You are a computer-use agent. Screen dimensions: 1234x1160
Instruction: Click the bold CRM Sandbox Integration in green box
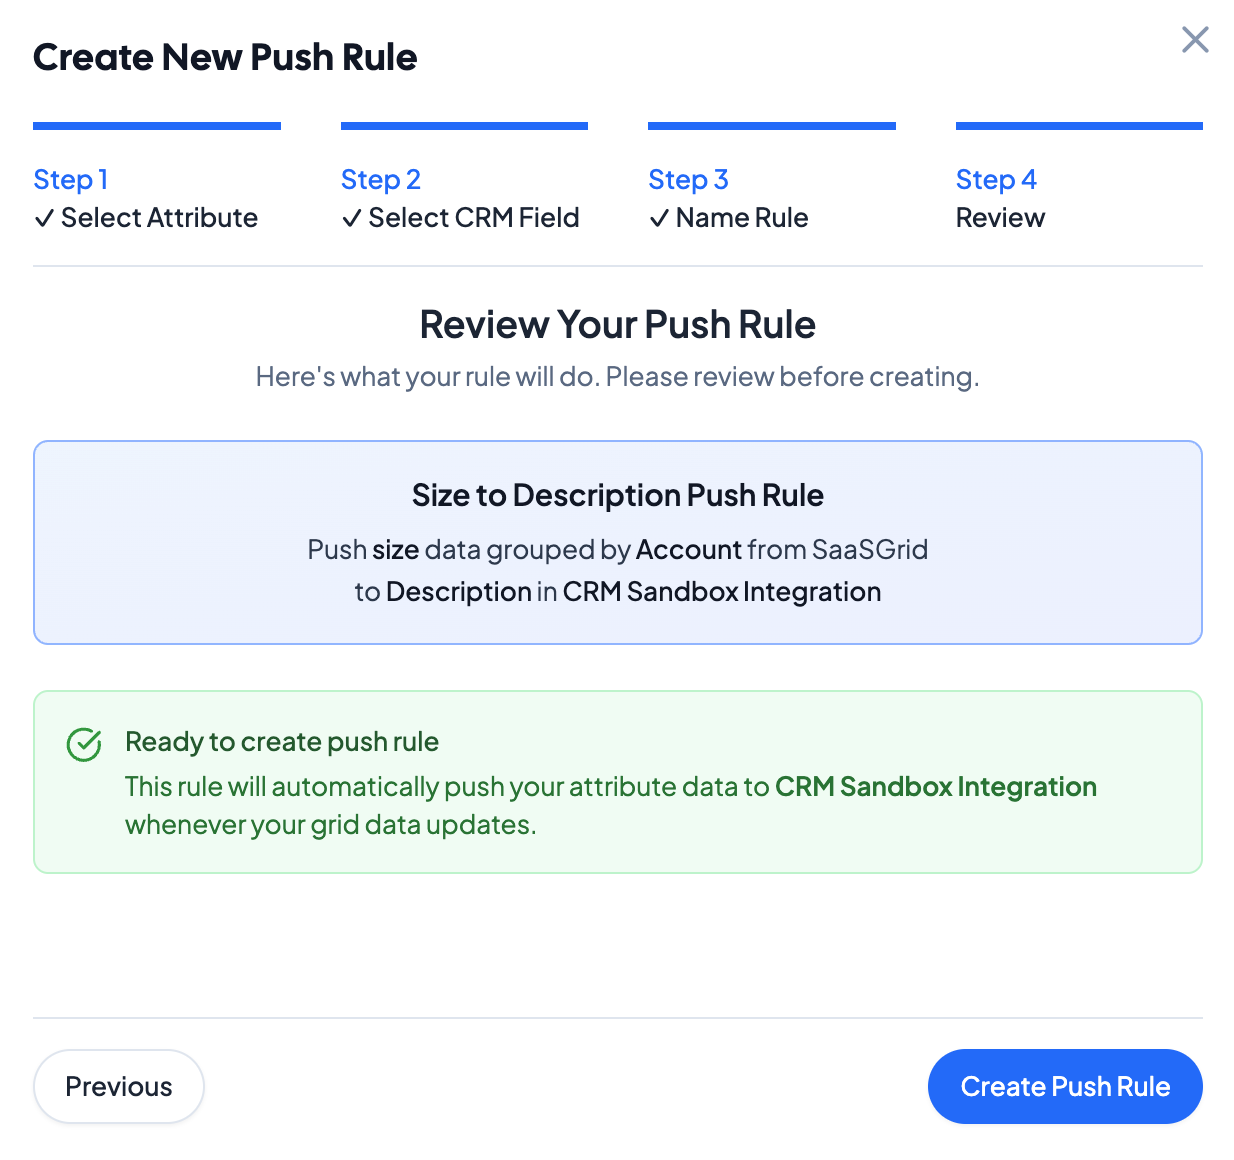click(x=936, y=787)
